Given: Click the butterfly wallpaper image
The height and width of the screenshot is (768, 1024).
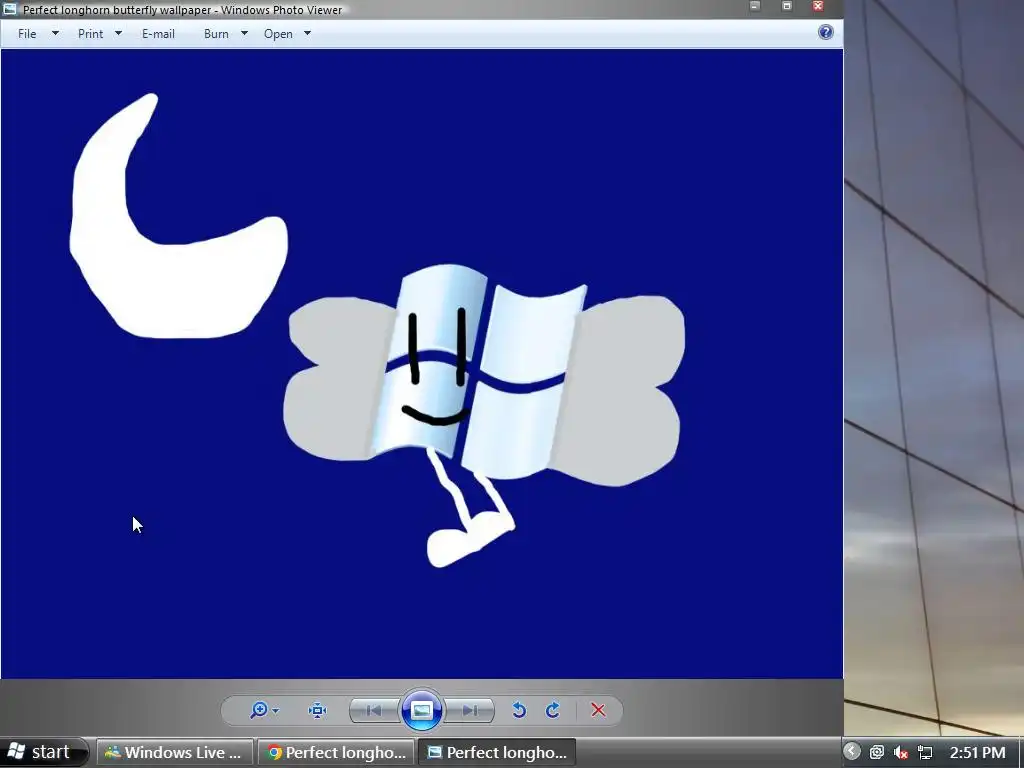Looking at the screenshot, I should [x=422, y=364].
